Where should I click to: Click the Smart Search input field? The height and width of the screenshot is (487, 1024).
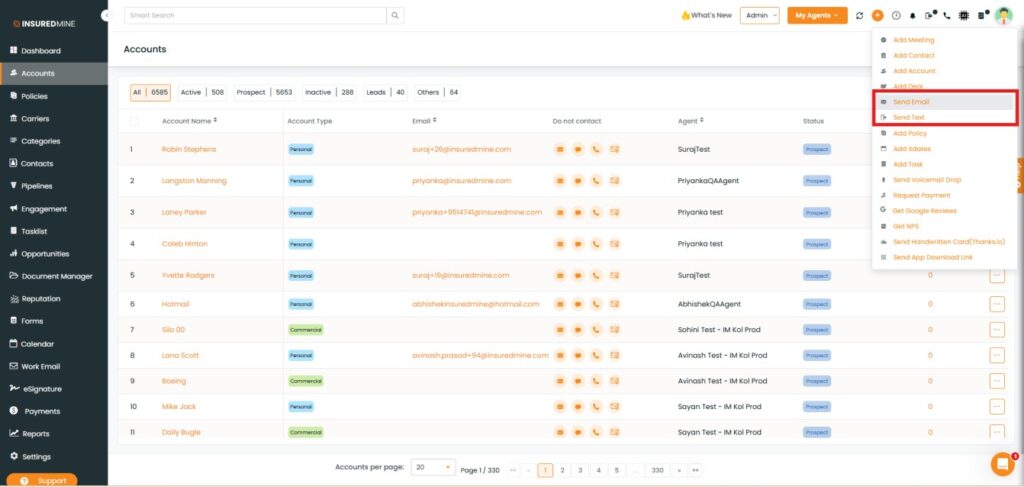tap(255, 16)
